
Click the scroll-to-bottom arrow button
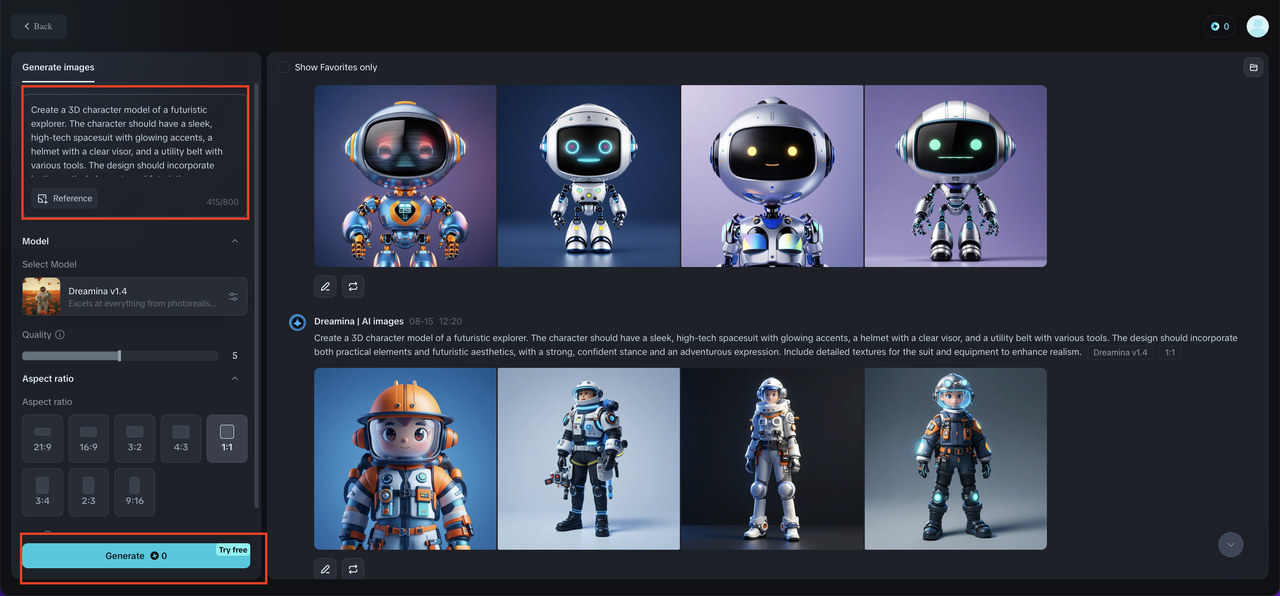[1231, 545]
